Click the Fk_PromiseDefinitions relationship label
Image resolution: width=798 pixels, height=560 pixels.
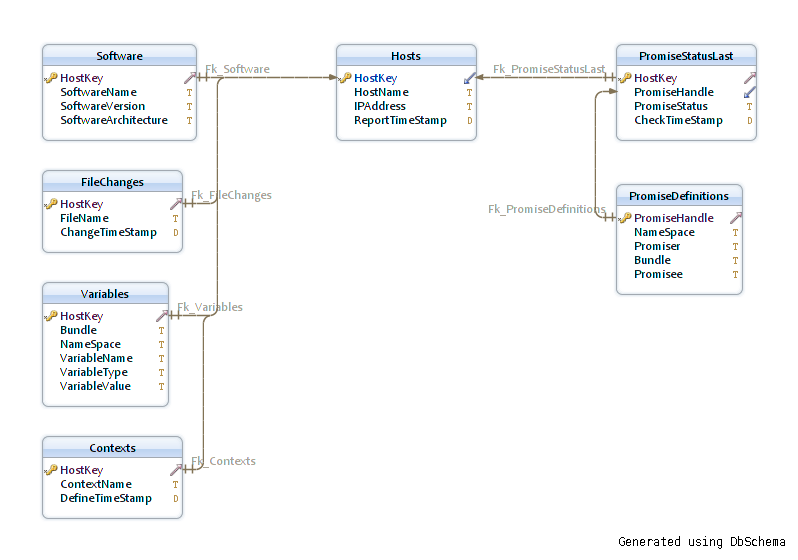point(547,209)
